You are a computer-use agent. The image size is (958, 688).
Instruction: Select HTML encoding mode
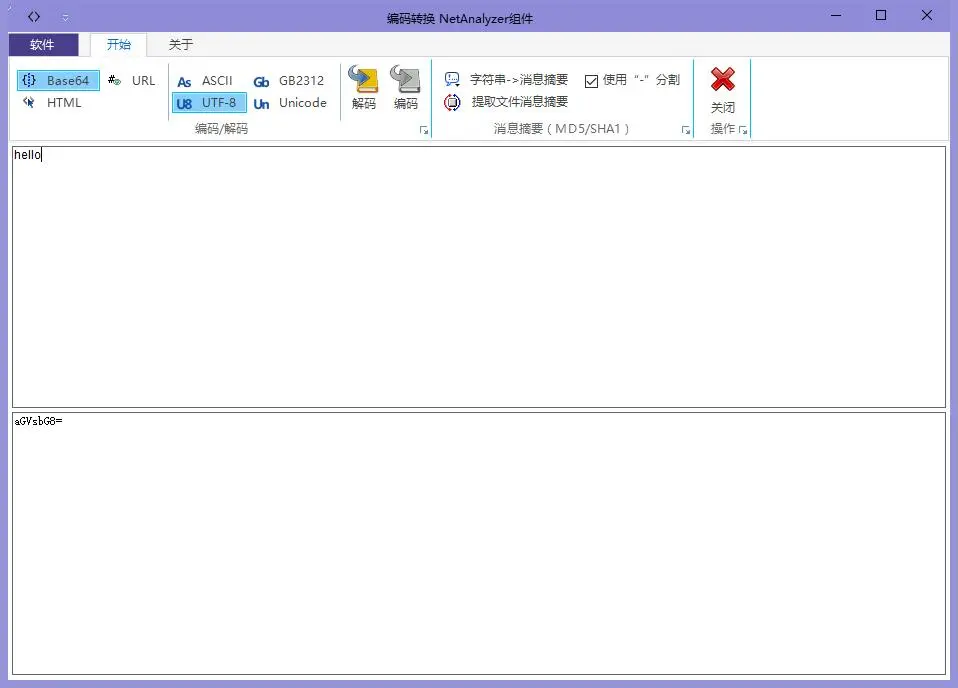click(53, 103)
